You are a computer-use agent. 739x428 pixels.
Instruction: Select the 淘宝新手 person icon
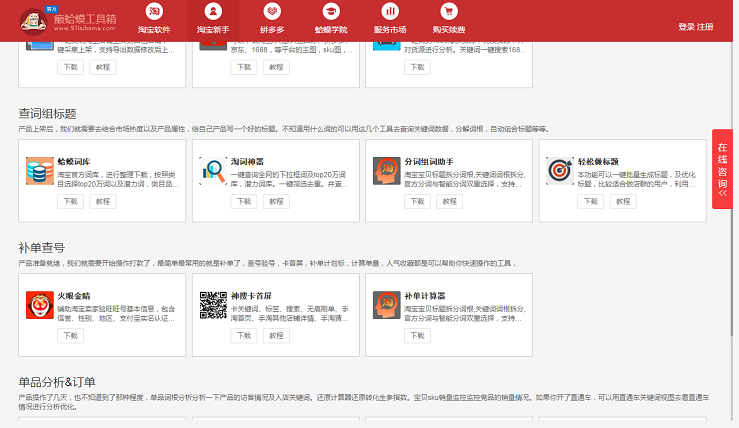pos(213,11)
